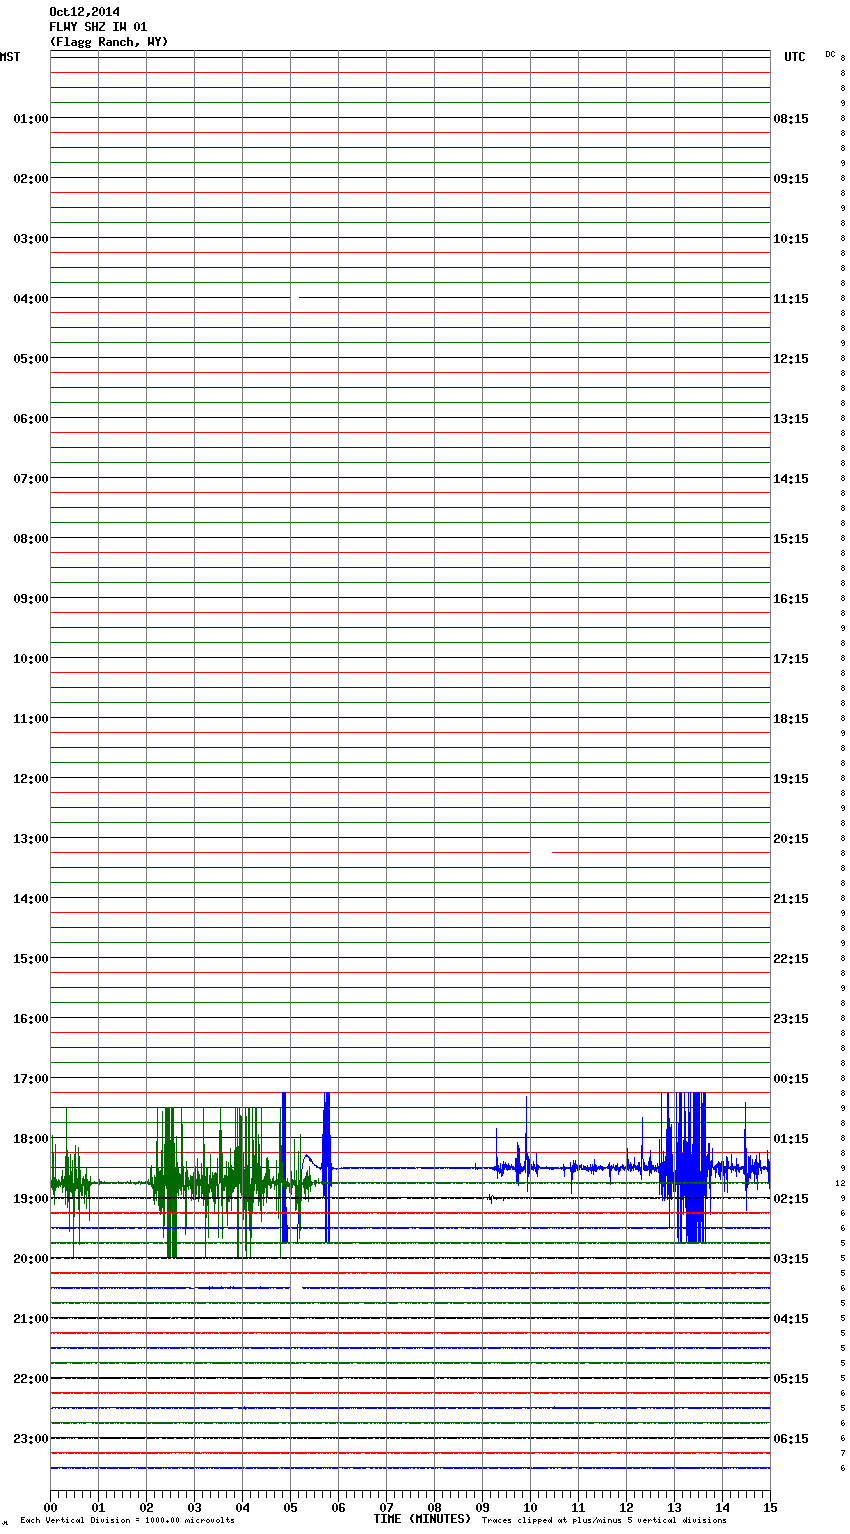Select the 15:00 MST time label
This screenshot has width=850, height=1534.
tap(31, 959)
